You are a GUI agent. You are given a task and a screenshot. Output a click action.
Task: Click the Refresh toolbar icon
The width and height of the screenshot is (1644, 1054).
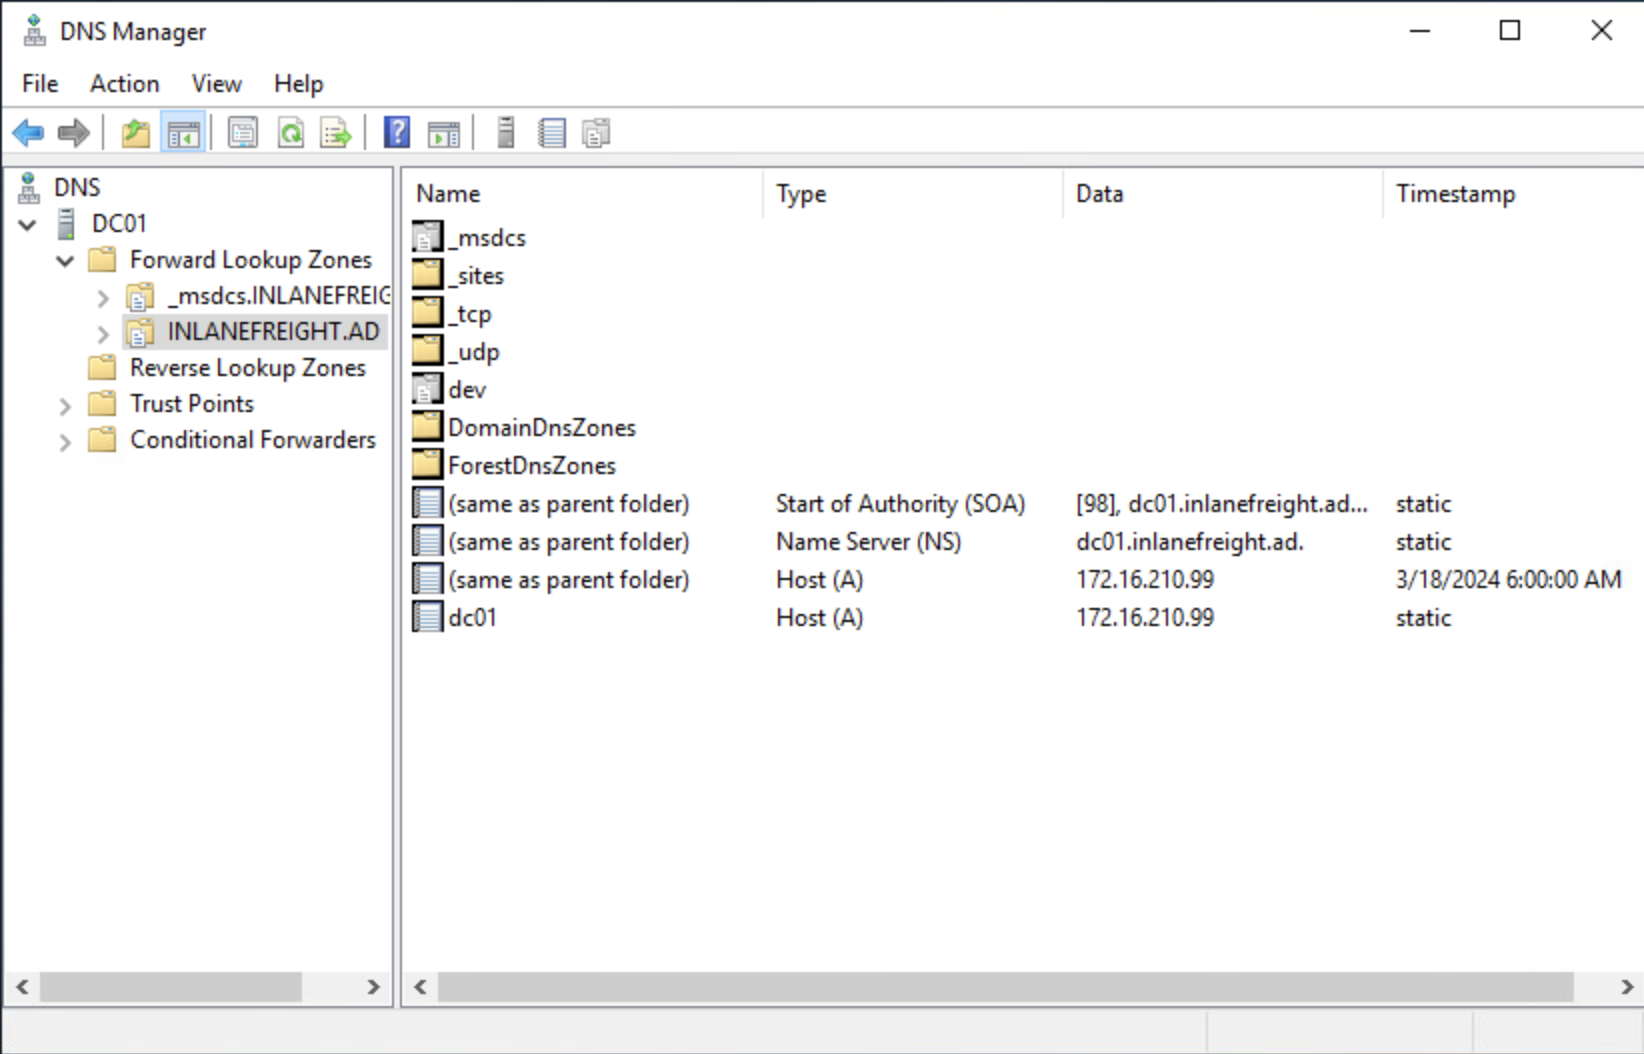290,133
